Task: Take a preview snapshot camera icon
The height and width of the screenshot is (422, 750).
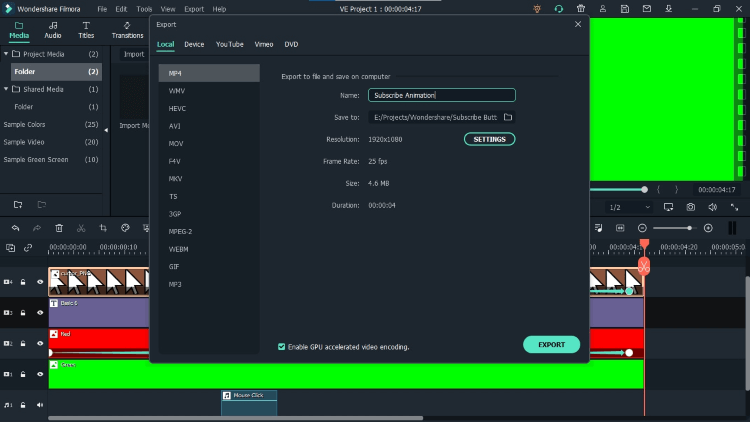Action: [x=691, y=207]
